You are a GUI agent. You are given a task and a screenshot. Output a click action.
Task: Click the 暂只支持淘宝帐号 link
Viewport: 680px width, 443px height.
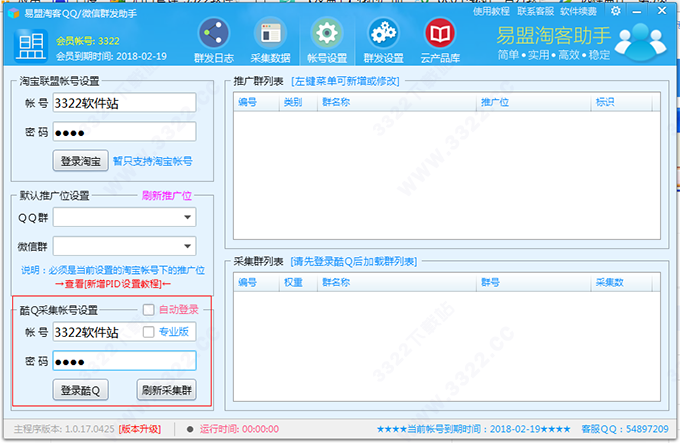coord(153,161)
